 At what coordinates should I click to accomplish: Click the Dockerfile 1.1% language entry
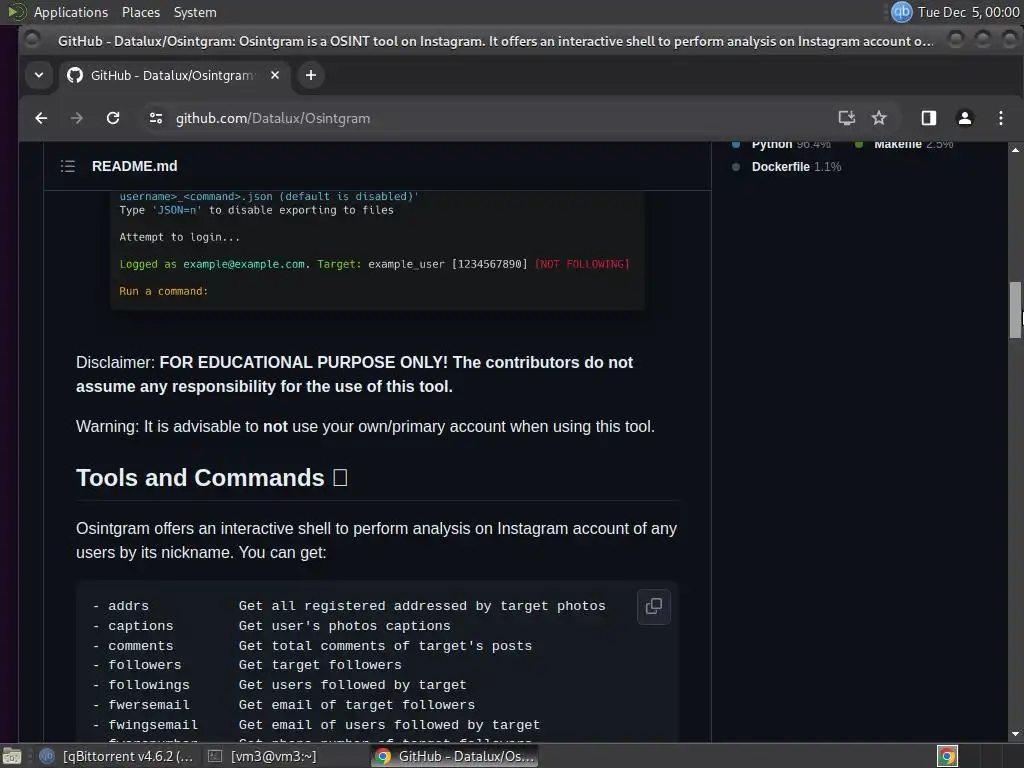(x=788, y=167)
